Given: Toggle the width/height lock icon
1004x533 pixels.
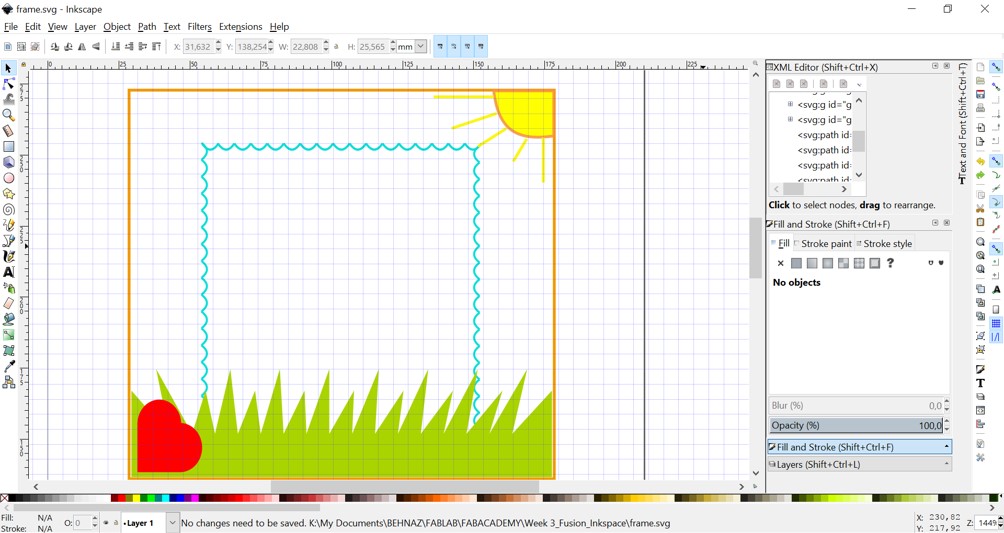Looking at the screenshot, I should coord(337,47).
